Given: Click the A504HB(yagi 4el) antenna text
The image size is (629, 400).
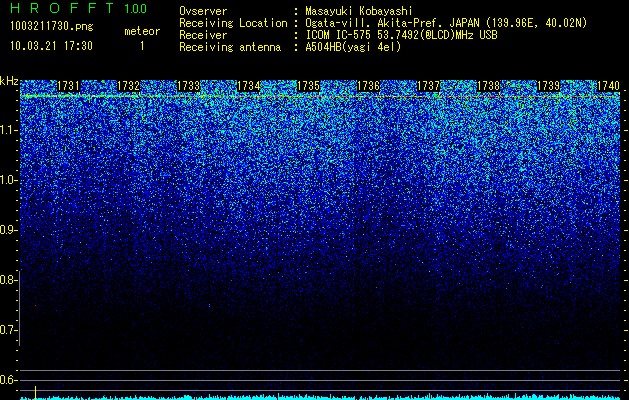Looking at the screenshot, I should pyautogui.click(x=353, y=47).
